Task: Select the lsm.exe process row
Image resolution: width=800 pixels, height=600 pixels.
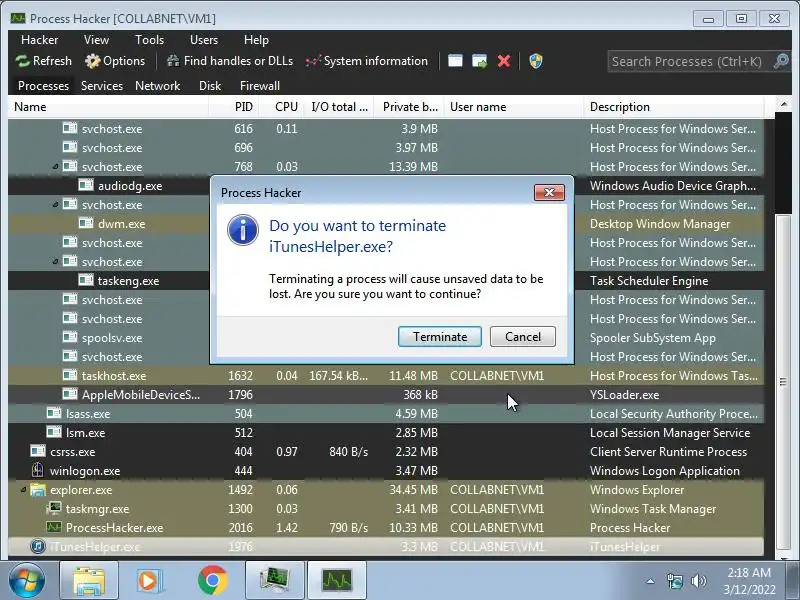Action: click(386, 433)
